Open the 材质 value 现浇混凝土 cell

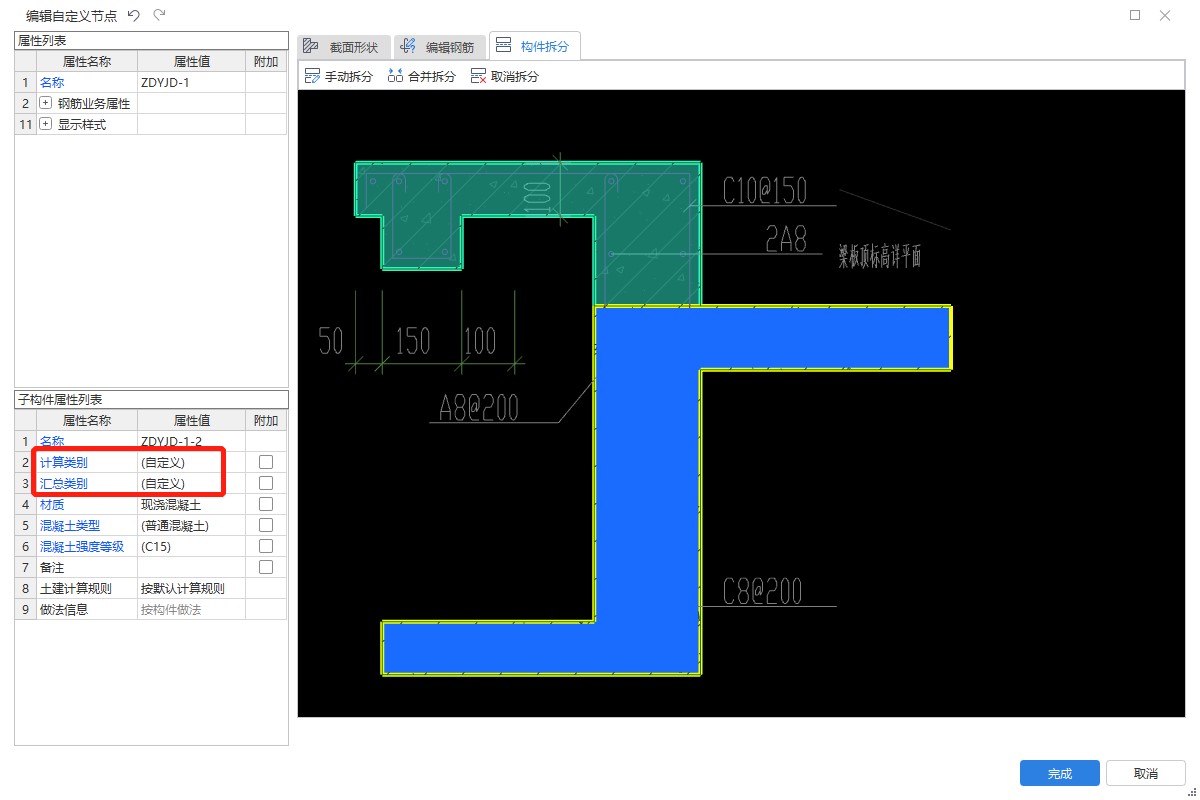pyautogui.click(x=191, y=504)
